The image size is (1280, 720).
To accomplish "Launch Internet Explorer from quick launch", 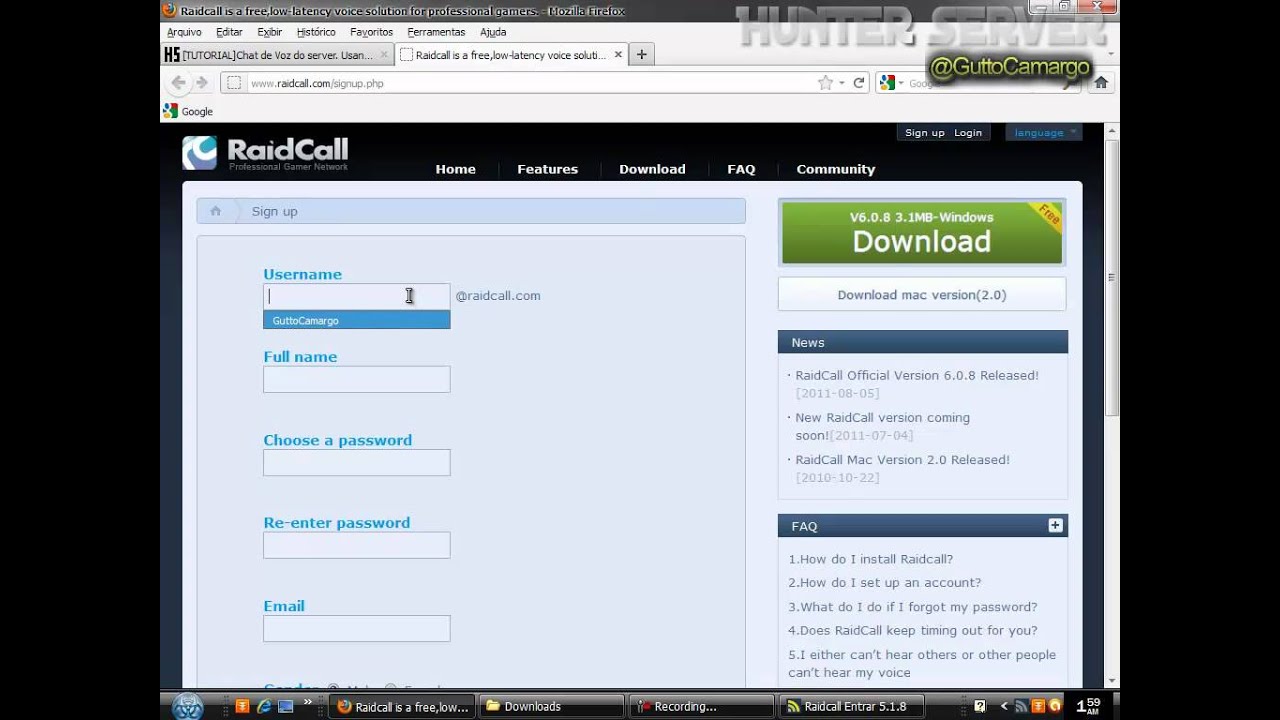I will (x=264, y=706).
